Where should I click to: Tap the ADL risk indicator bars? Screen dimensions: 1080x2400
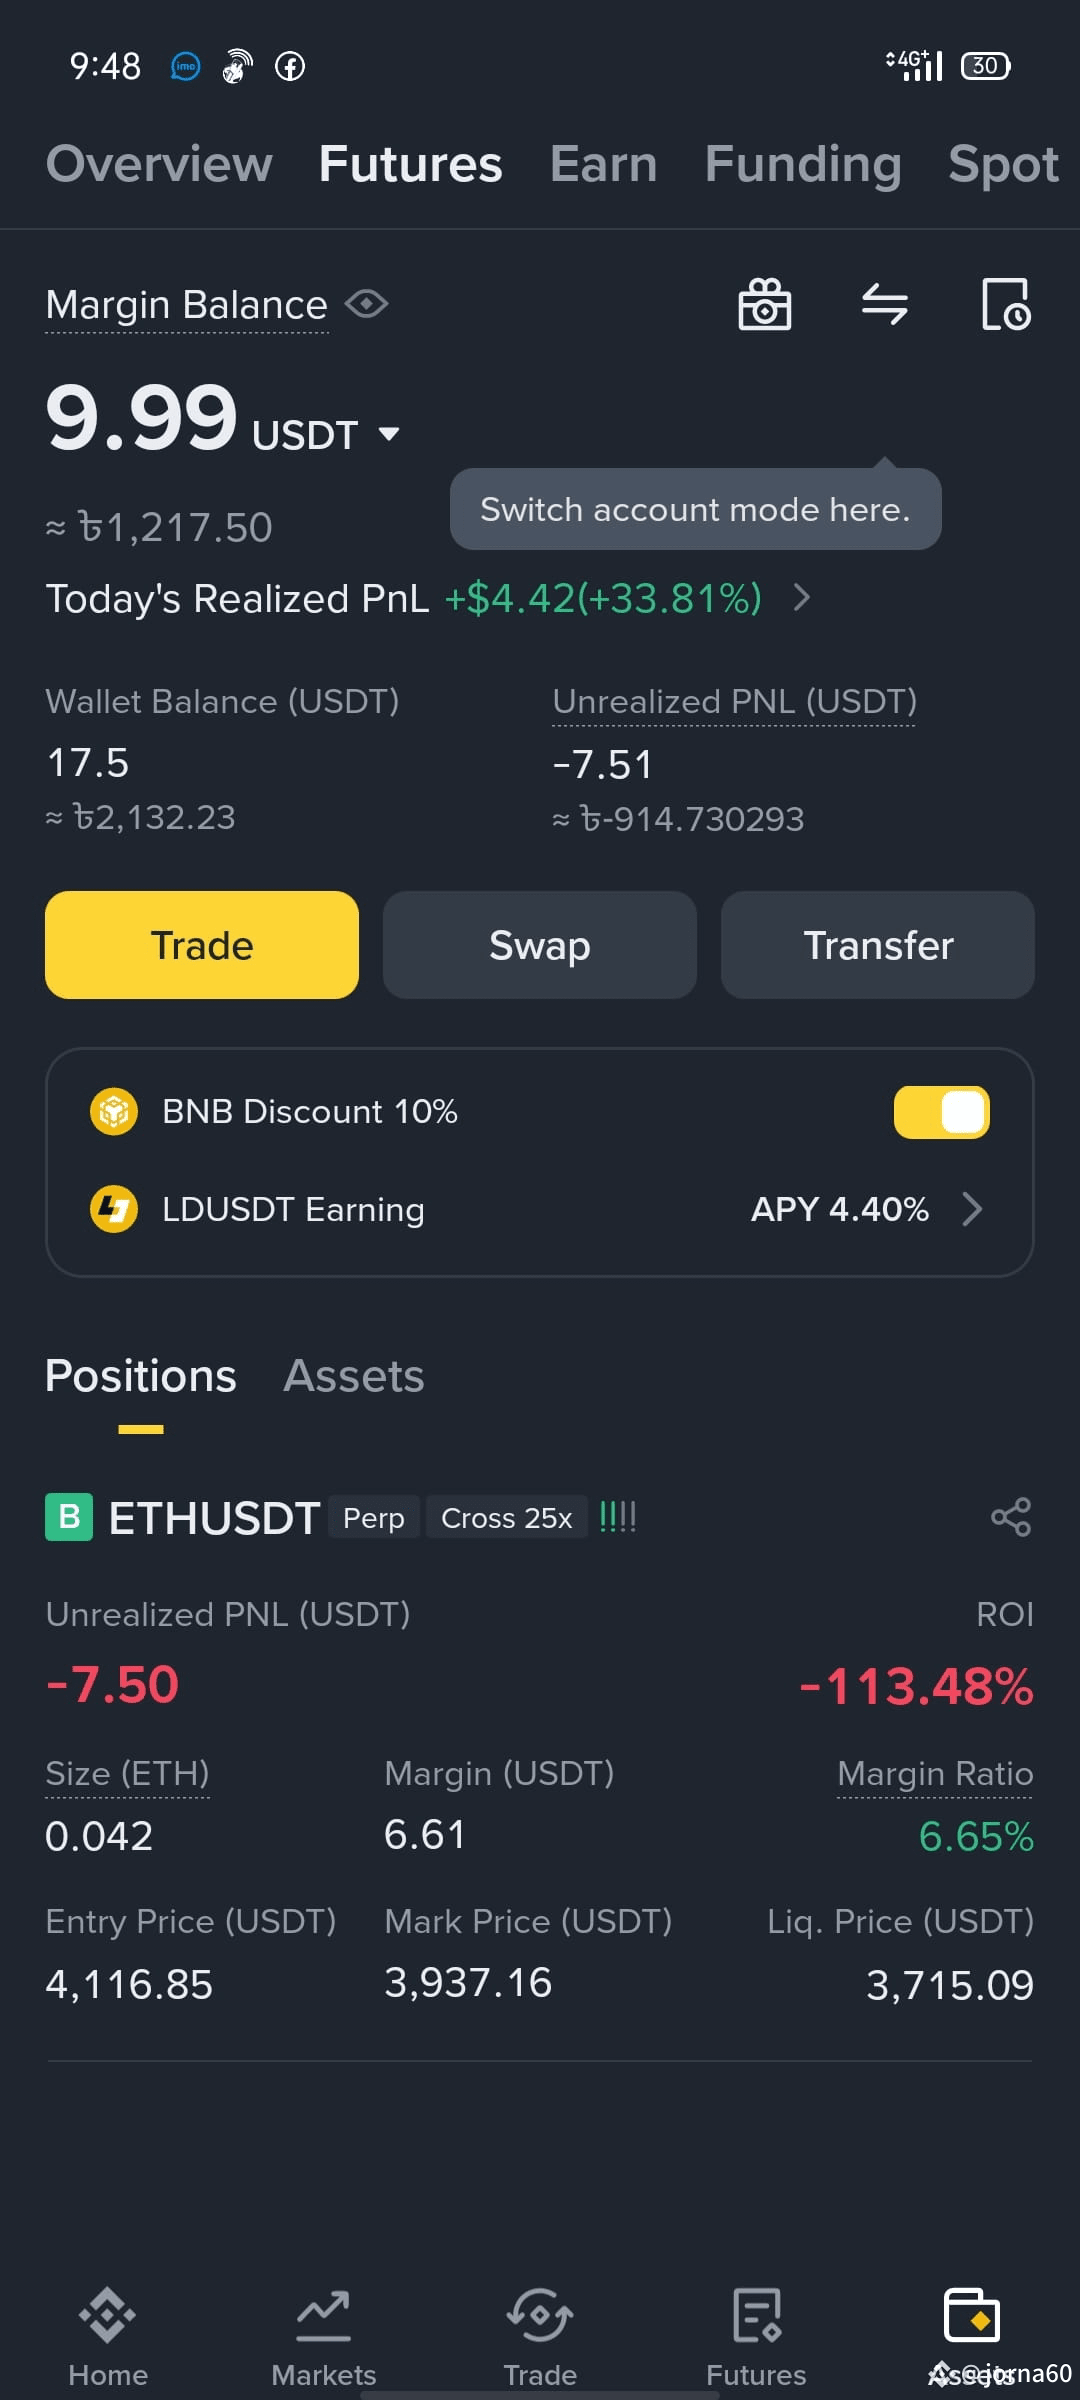coord(617,1517)
